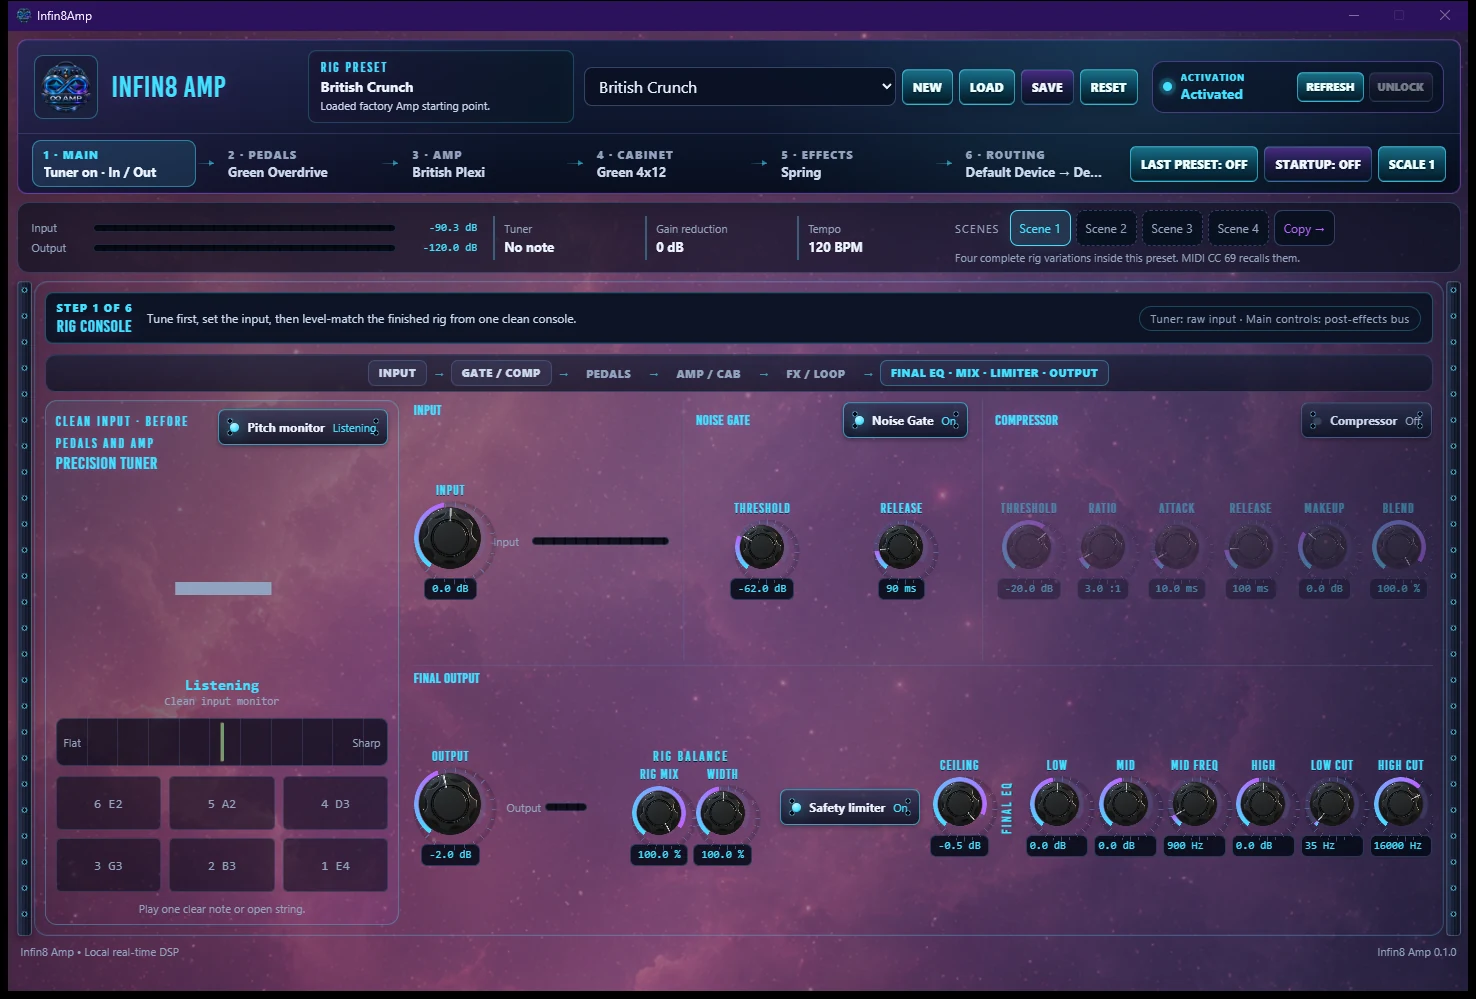
Task: Select Scene 3
Action: (1172, 229)
